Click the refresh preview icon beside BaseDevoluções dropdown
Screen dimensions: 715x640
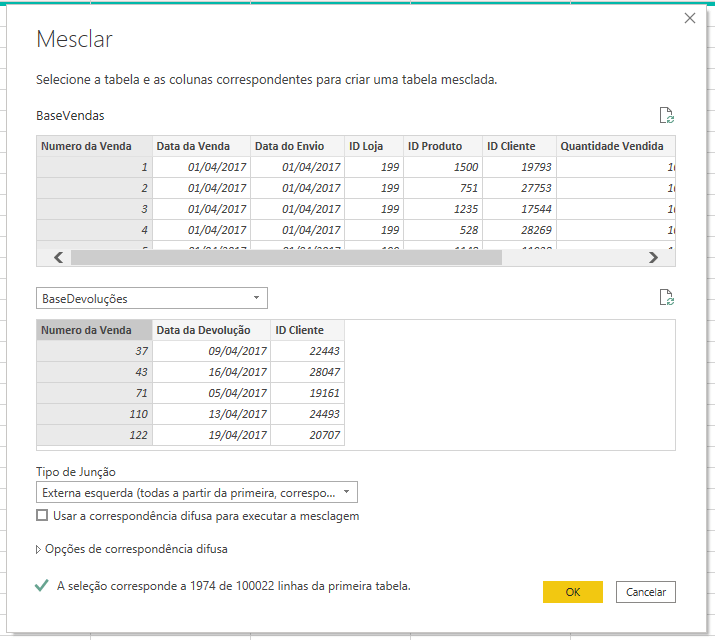pyautogui.click(x=667, y=297)
